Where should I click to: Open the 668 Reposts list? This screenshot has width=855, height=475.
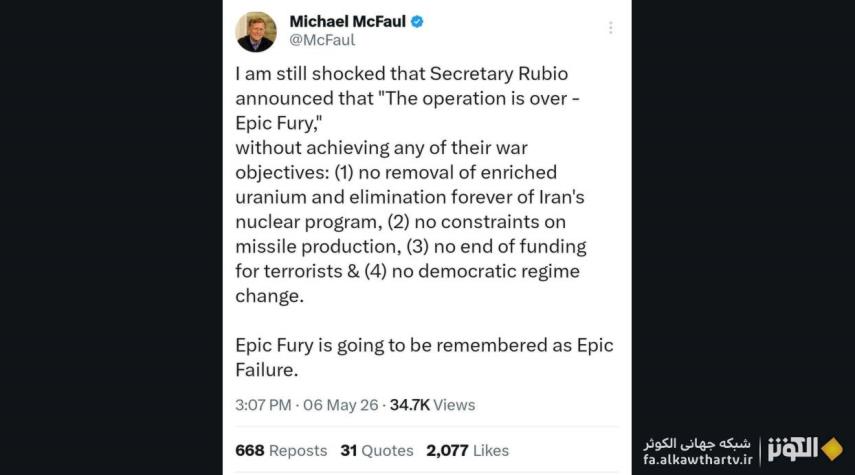(x=281, y=450)
